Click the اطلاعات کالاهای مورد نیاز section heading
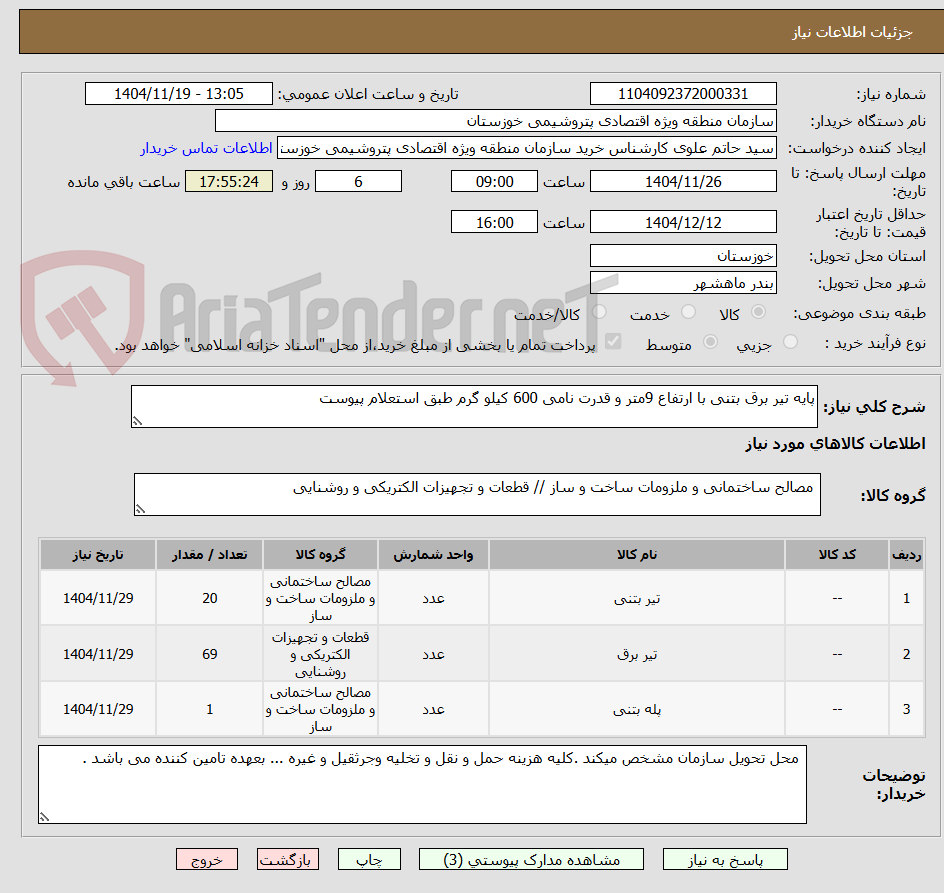 (x=835, y=444)
